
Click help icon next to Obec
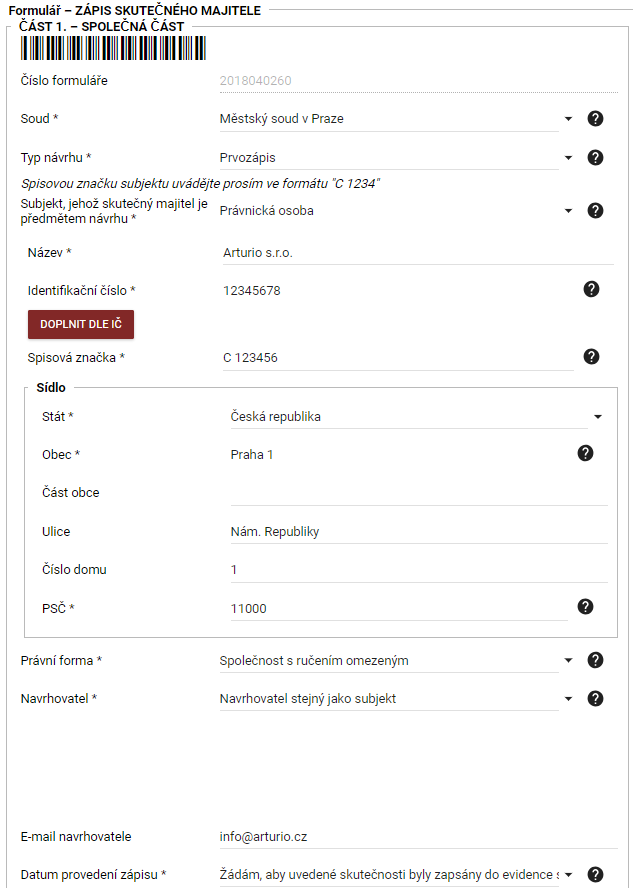pyautogui.click(x=585, y=453)
